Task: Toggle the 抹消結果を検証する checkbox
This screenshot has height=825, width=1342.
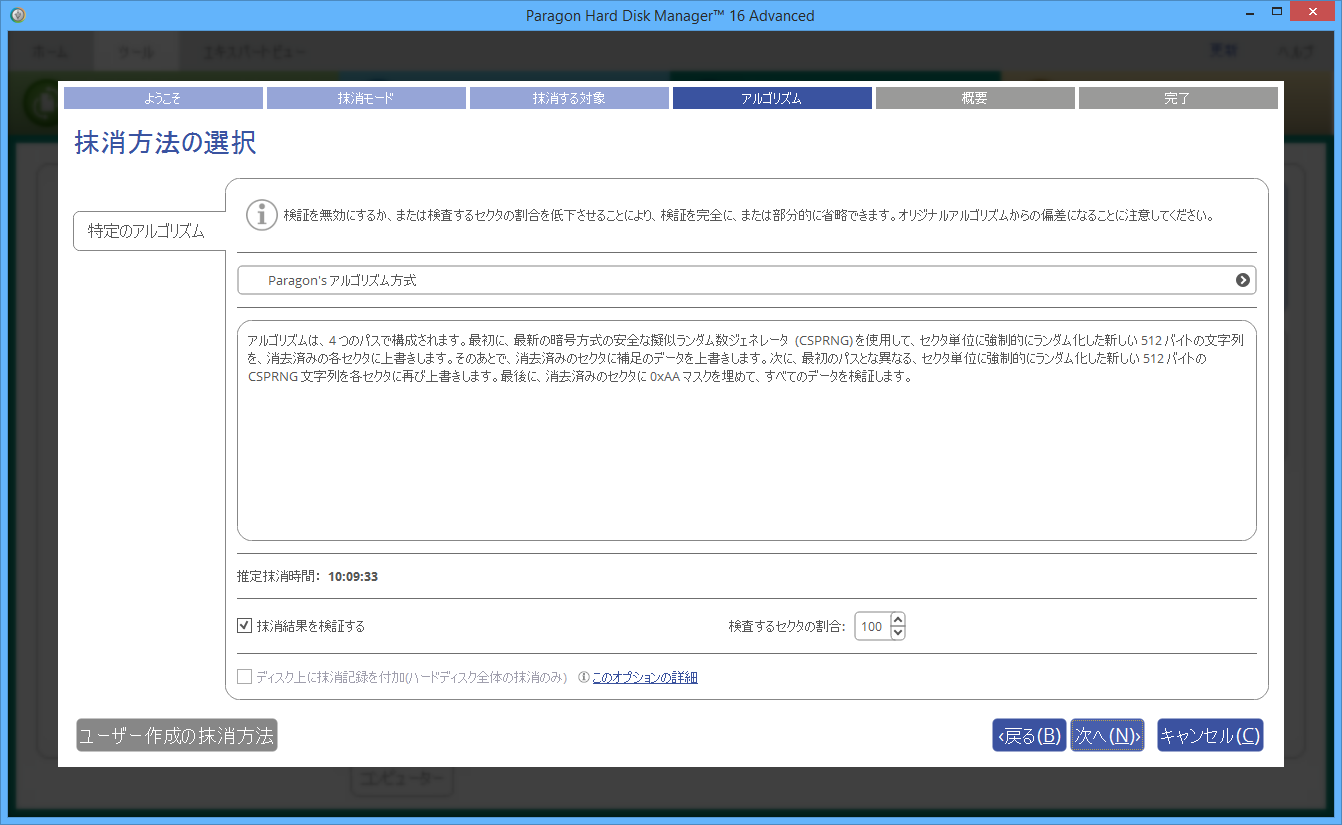Action: coord(244,626)
